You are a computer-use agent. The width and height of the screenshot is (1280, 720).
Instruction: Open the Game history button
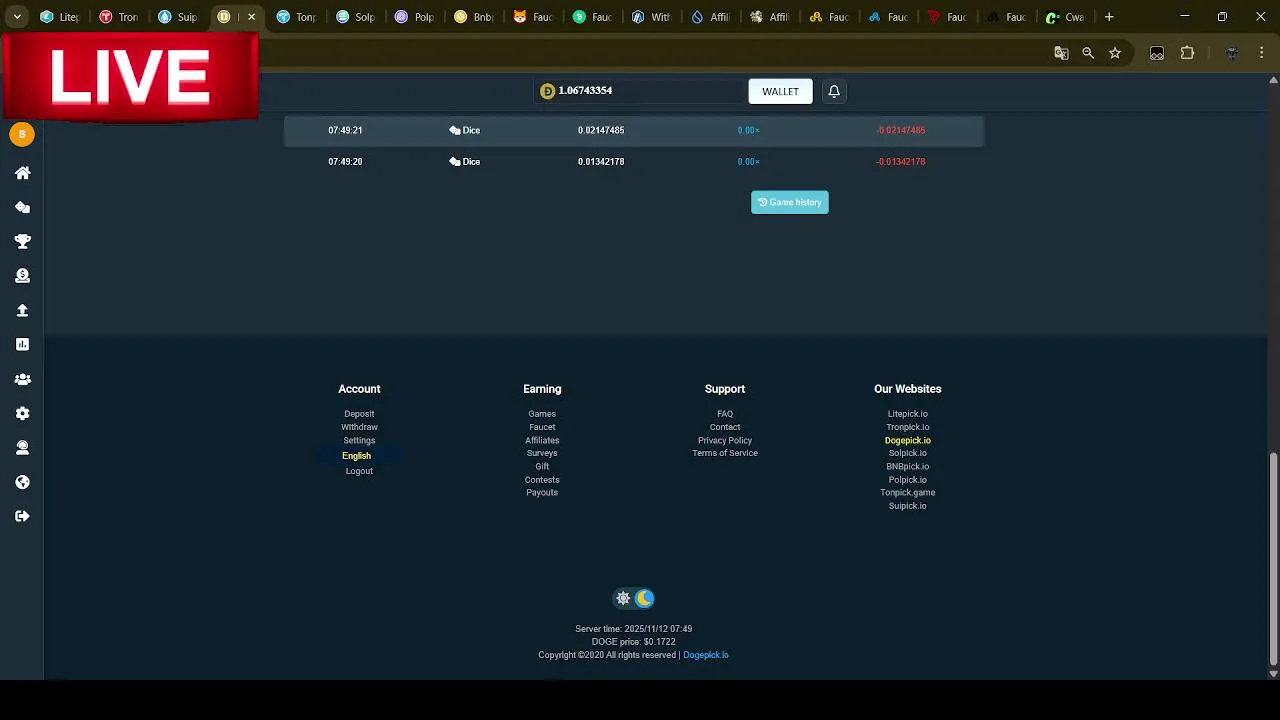(x=790, y=202)
